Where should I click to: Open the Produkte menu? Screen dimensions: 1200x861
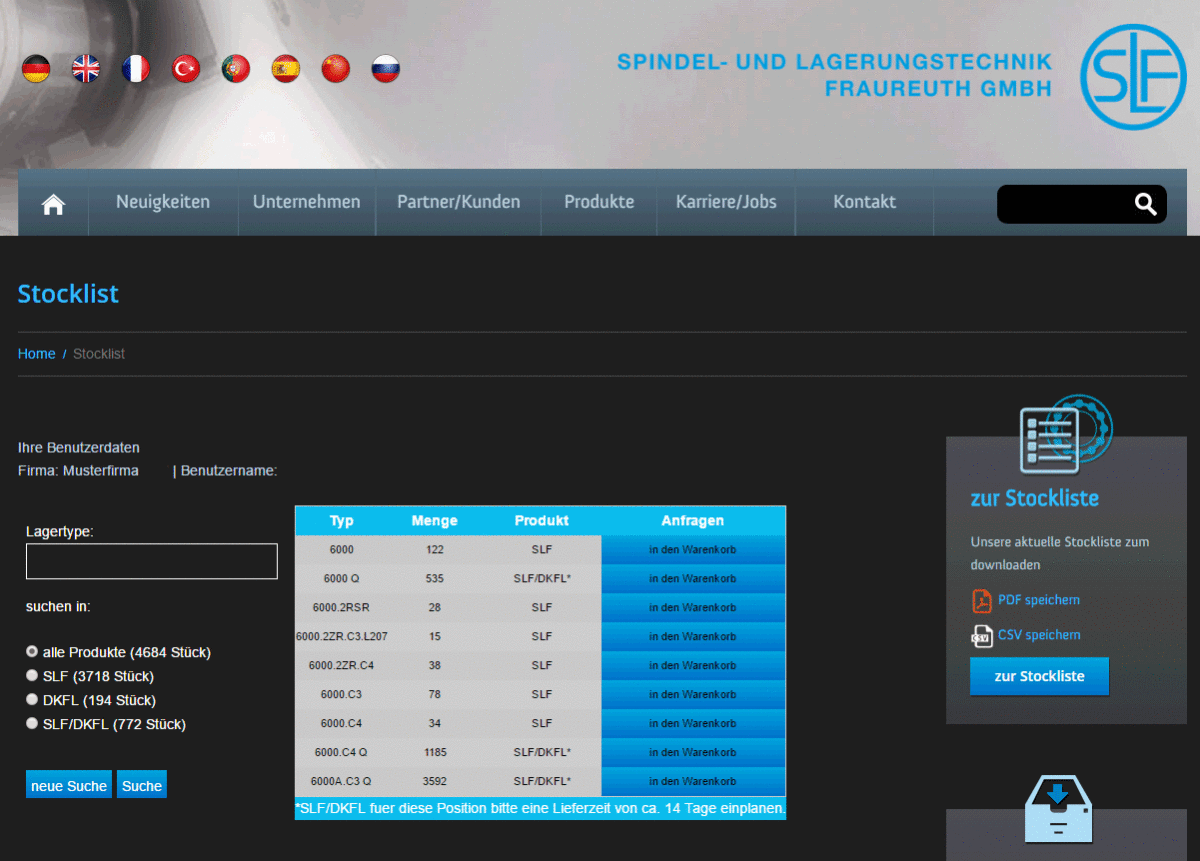click(599, 202)
